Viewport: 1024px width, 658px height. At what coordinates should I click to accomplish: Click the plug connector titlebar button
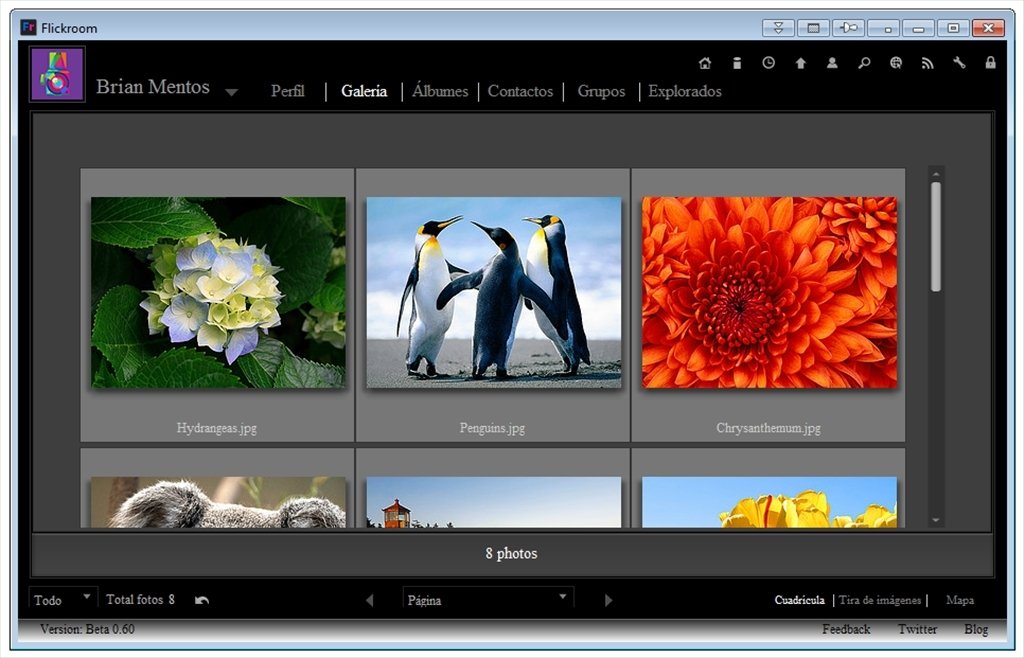849,28
